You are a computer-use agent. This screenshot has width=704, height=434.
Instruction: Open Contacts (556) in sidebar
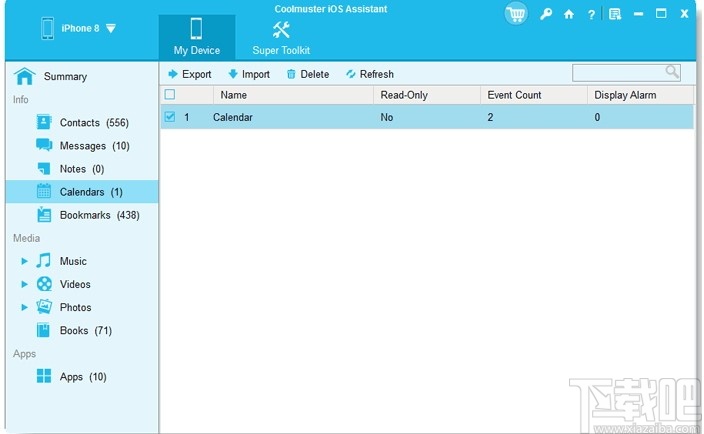click(x=94, y=123)
